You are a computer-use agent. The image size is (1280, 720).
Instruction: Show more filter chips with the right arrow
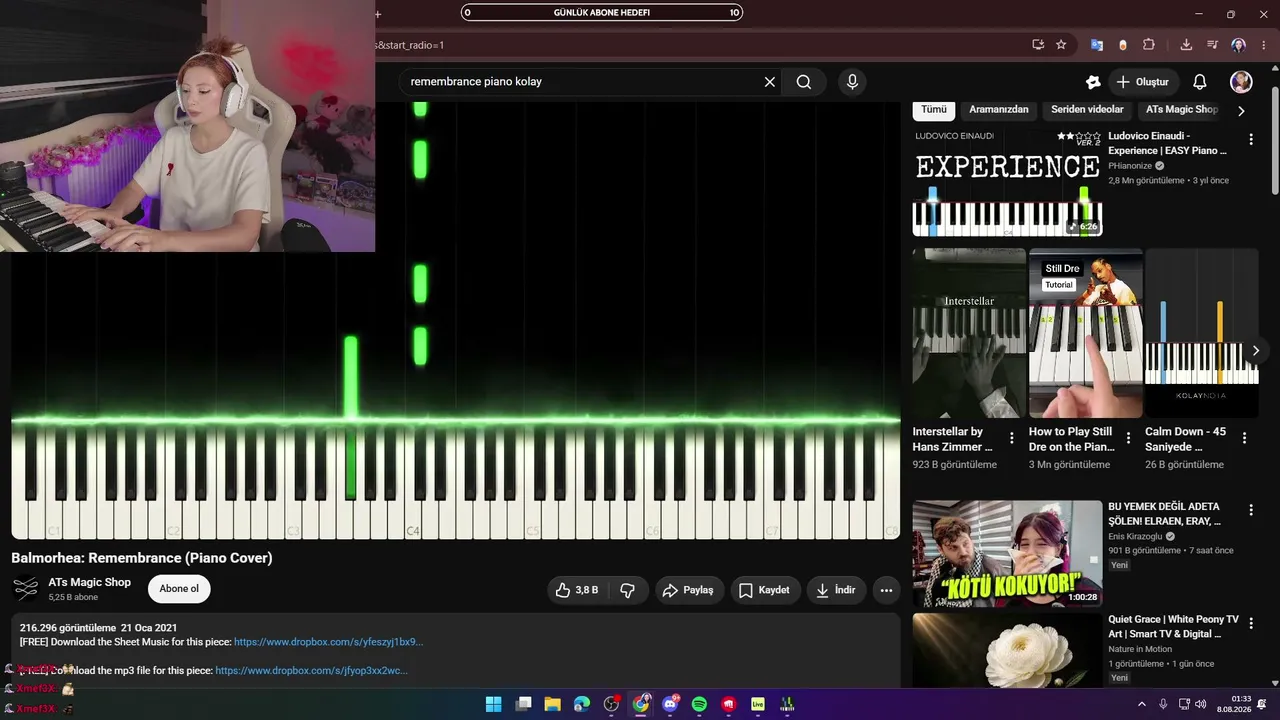pyautogui.click(x=1242, y=111)
